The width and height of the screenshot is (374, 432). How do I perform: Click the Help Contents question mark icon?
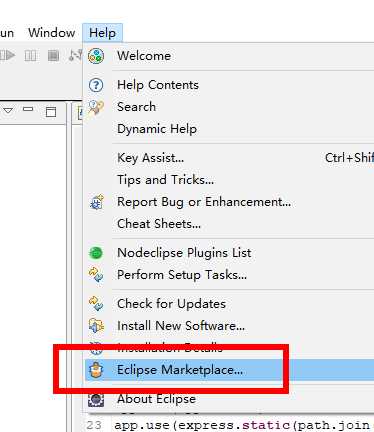tap(96, 85)
